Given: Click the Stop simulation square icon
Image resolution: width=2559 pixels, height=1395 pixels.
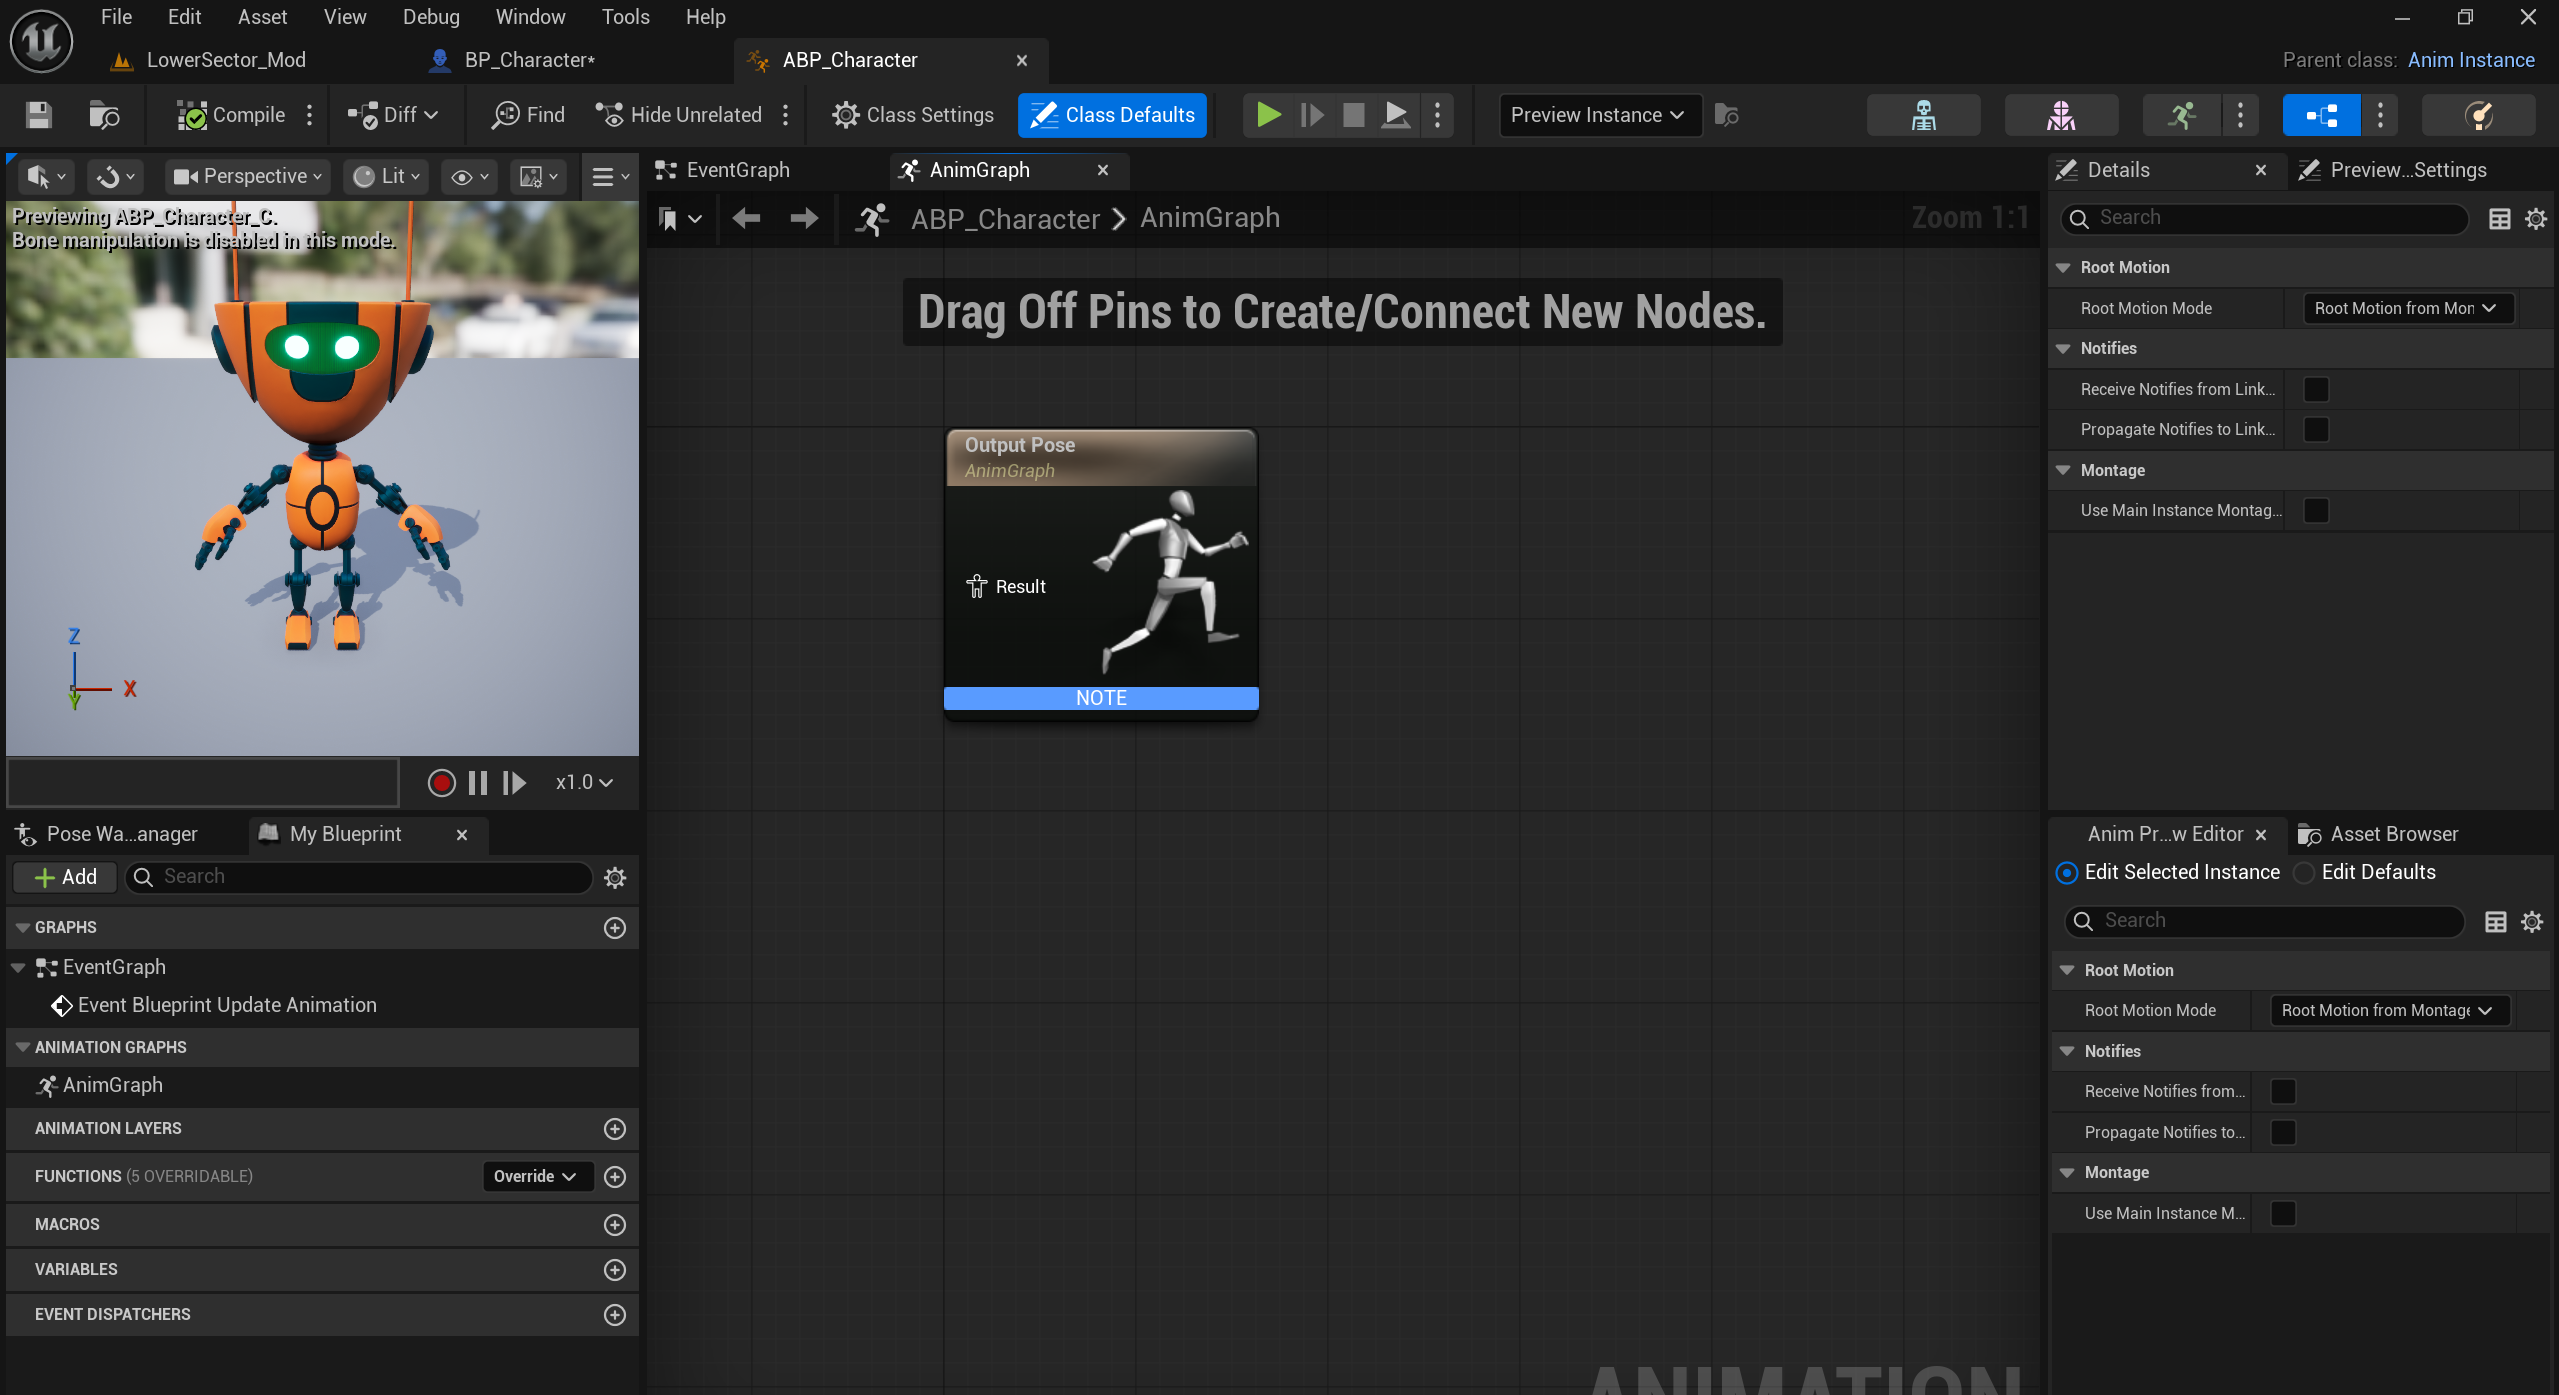Looking at the screenshot, I should (x=1353, y=115).
